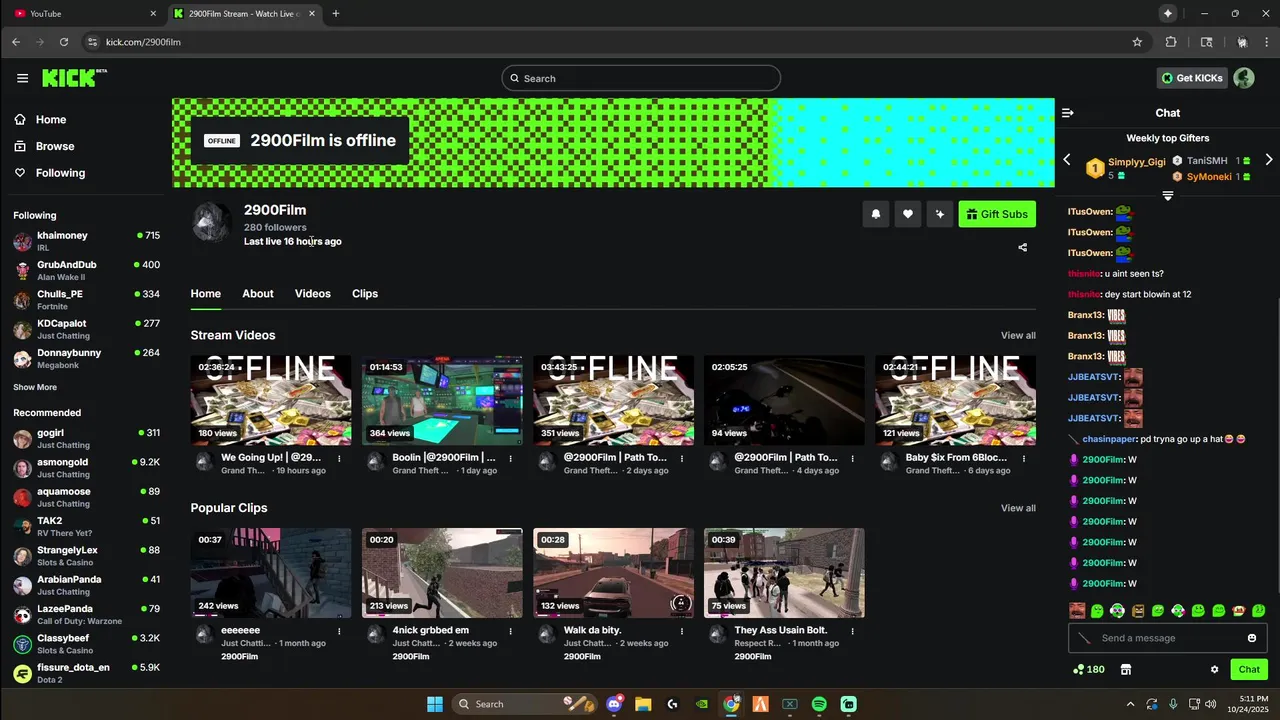
Task: Open a new browser tab
Action: click(x=336, y=14)
